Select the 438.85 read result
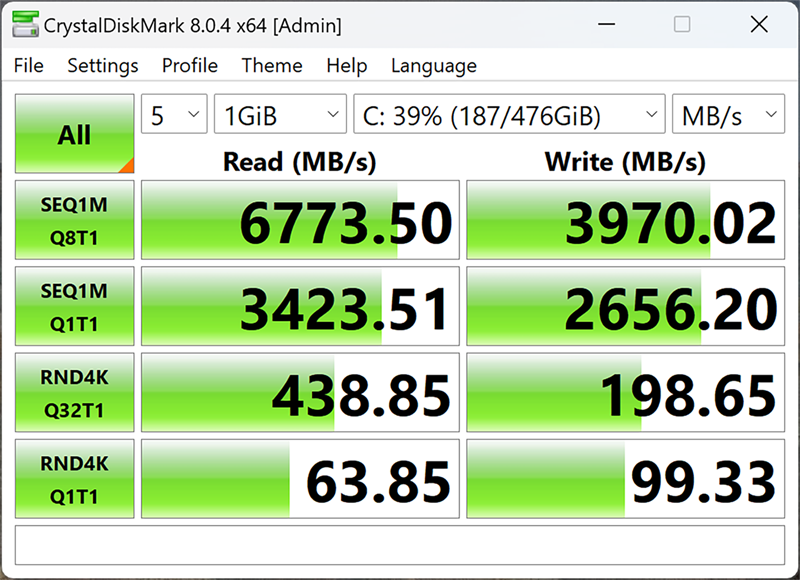This screenshot has height=580, width=800. click(301, 392)
